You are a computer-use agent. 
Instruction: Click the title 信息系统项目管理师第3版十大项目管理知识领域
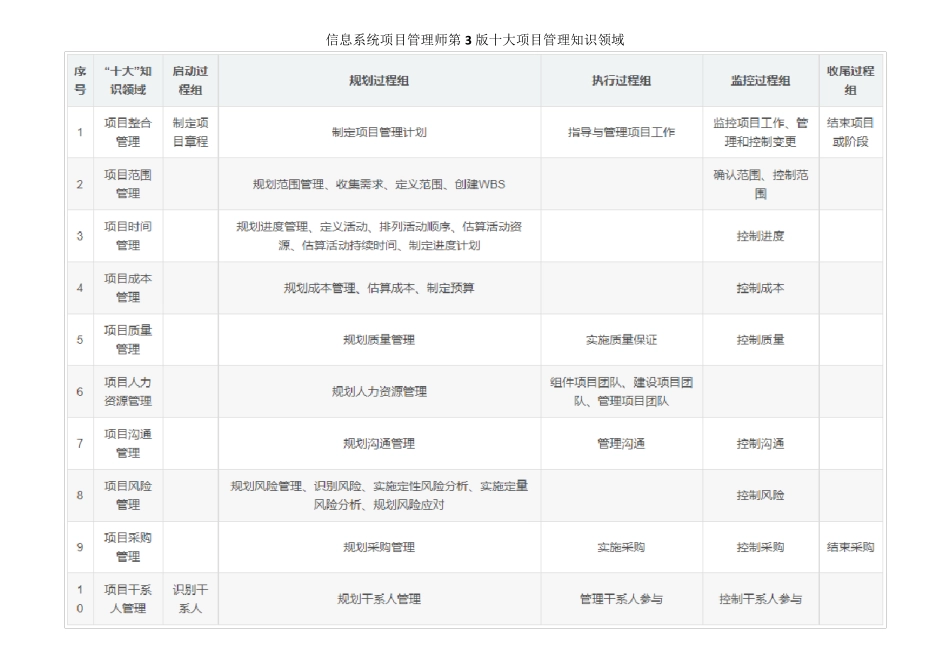(x=475, y=40)
